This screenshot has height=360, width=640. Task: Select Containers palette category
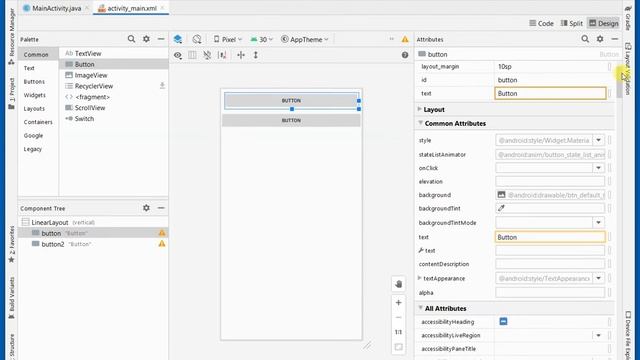(38, 122)
